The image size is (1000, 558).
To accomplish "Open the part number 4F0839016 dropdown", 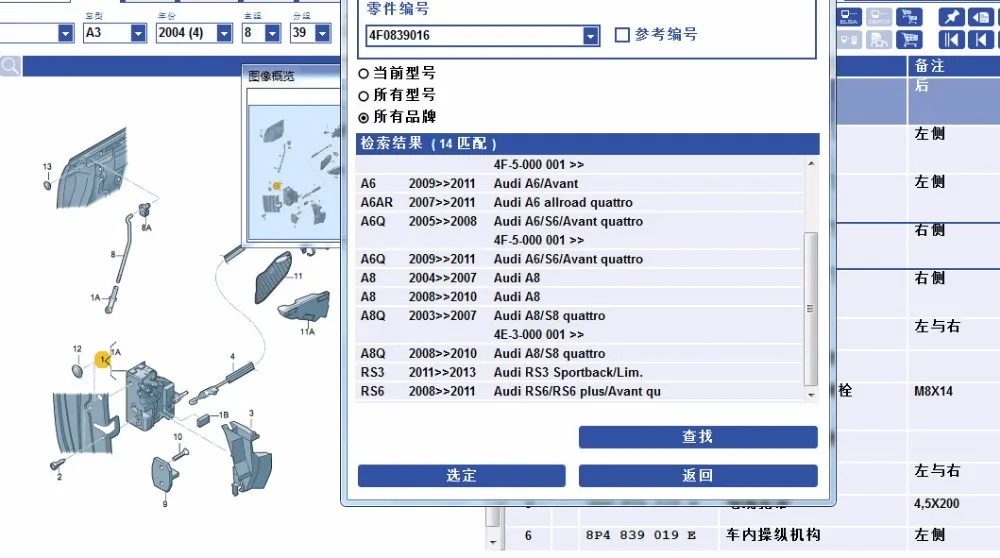I will [x=591, y=36].
